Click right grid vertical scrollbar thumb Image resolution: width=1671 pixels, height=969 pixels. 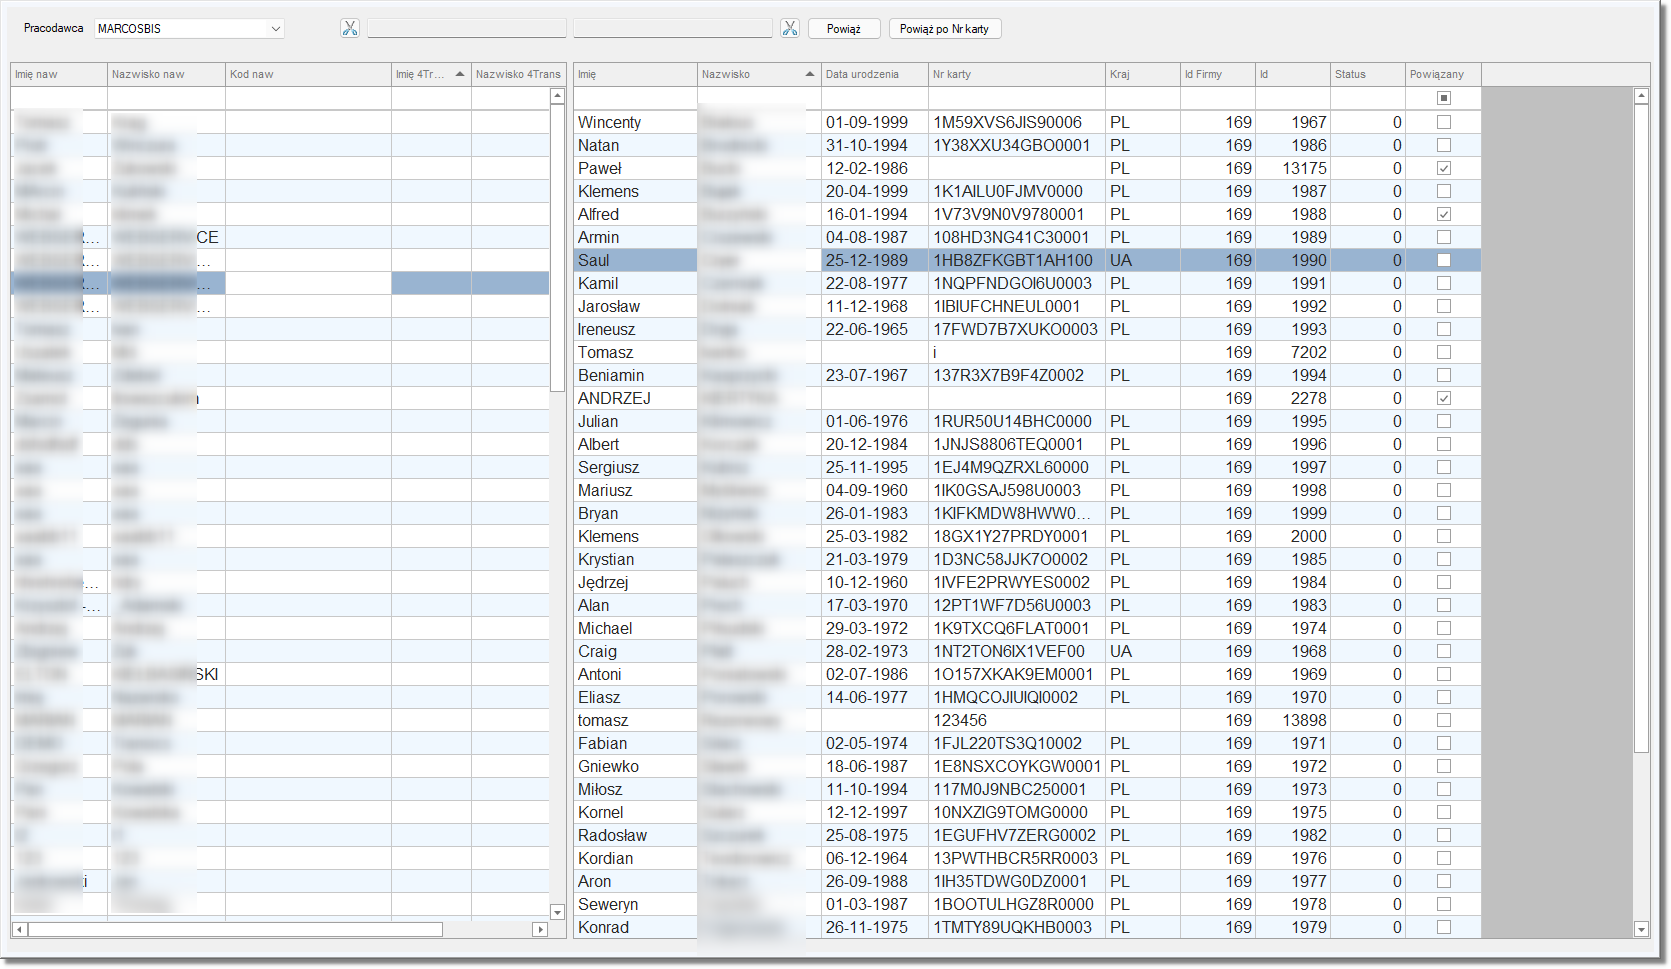[1641, 429]
